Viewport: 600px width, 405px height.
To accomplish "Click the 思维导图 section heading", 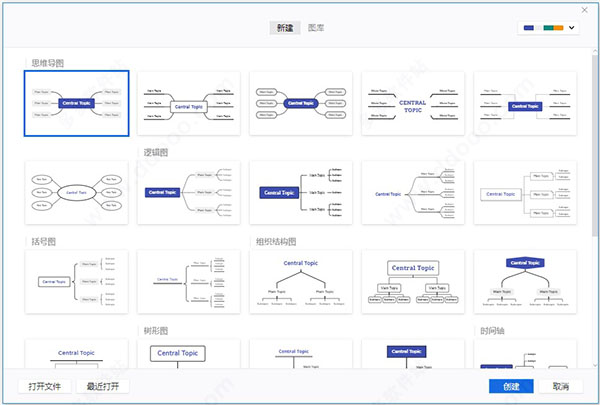I will click(47, 63).
